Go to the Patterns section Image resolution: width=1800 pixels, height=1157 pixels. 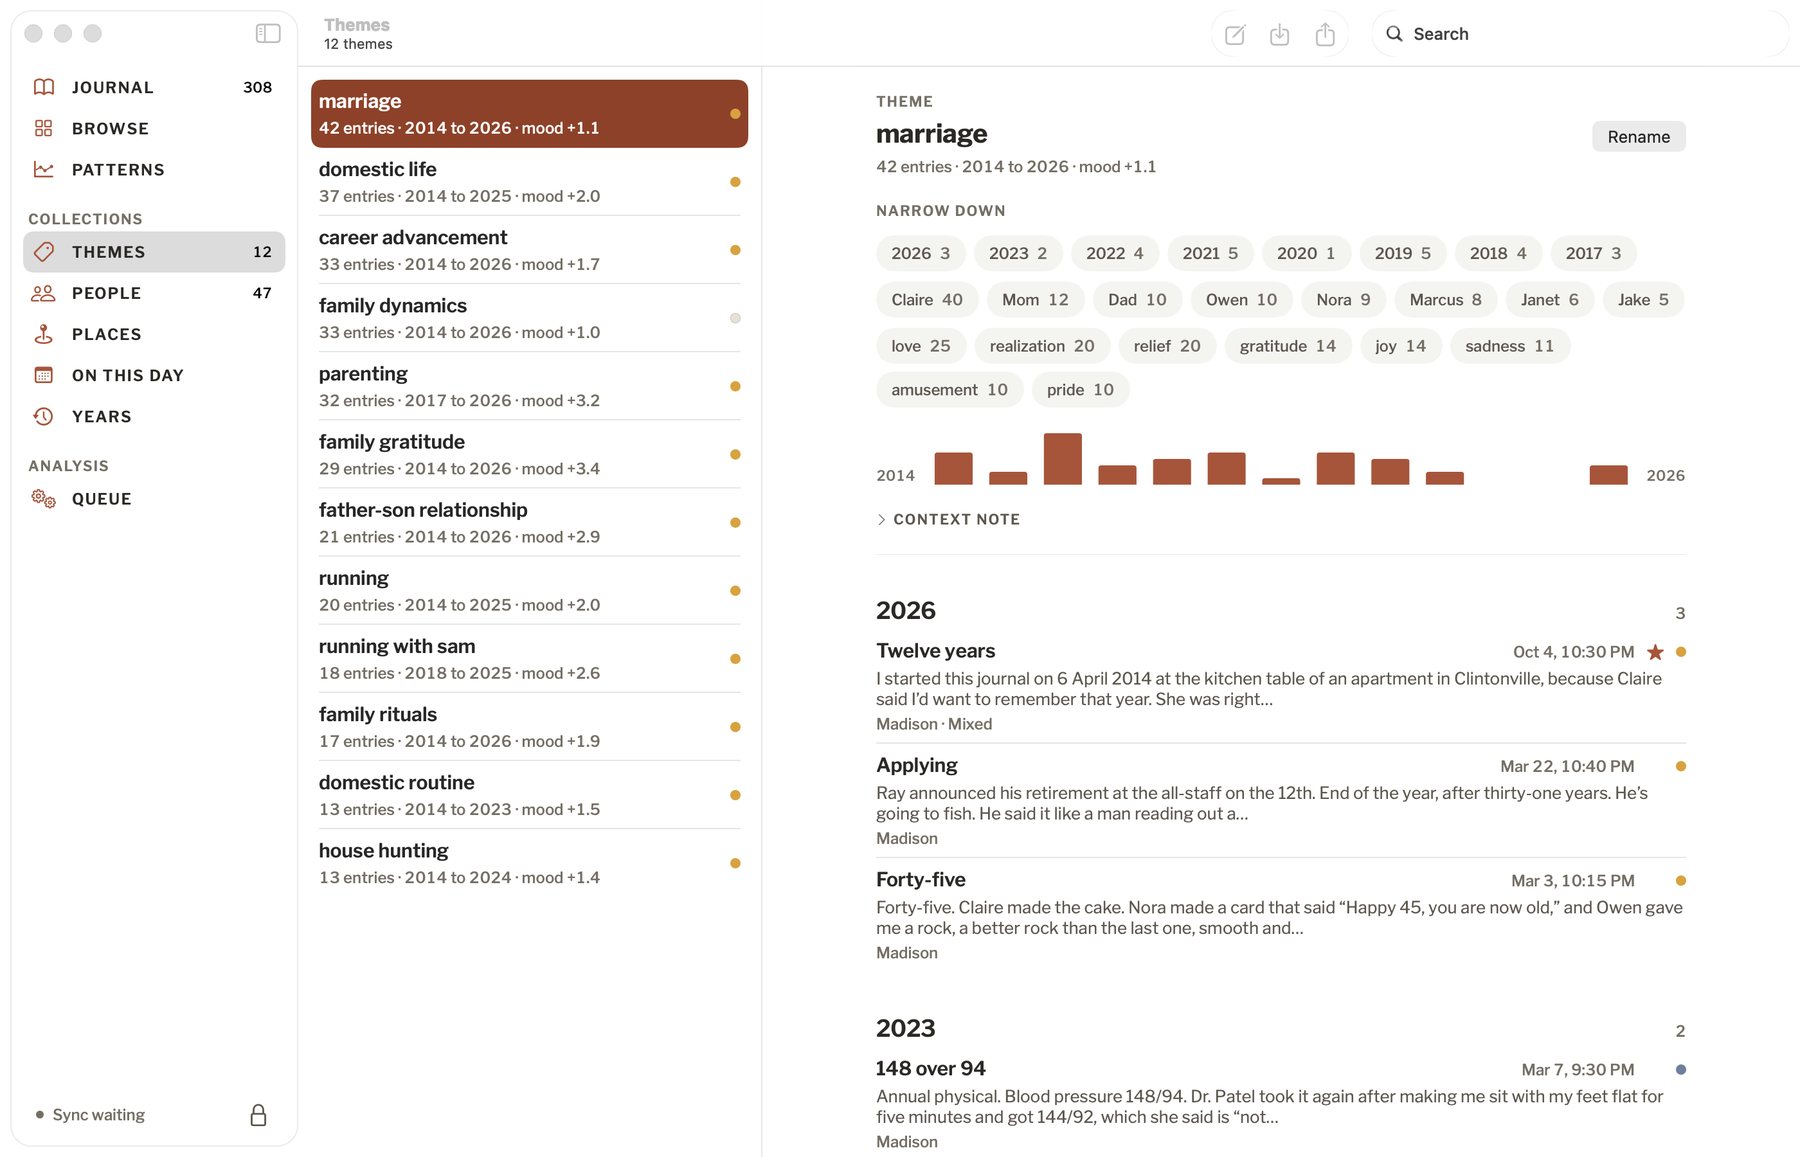click(154, 169)
